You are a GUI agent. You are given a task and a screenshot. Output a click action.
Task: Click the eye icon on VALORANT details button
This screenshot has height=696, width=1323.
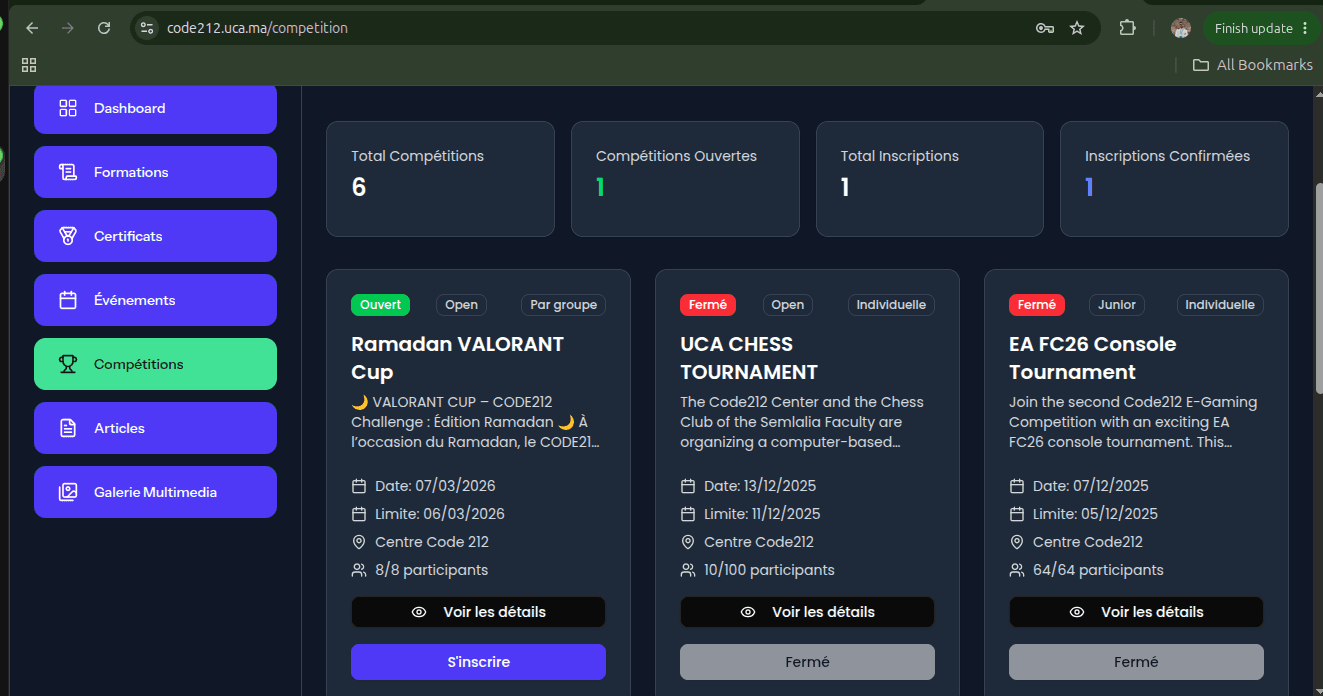point(419,612)
